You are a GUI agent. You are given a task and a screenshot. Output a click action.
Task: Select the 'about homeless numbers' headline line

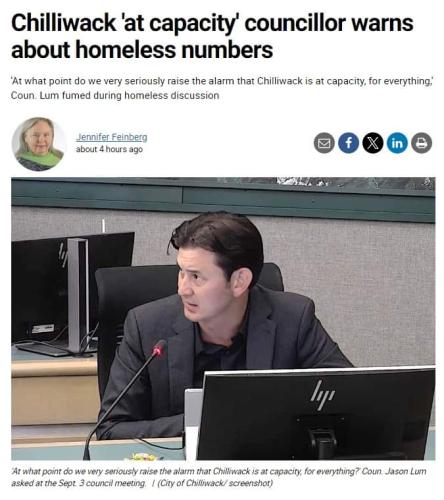tap(142, 50)
